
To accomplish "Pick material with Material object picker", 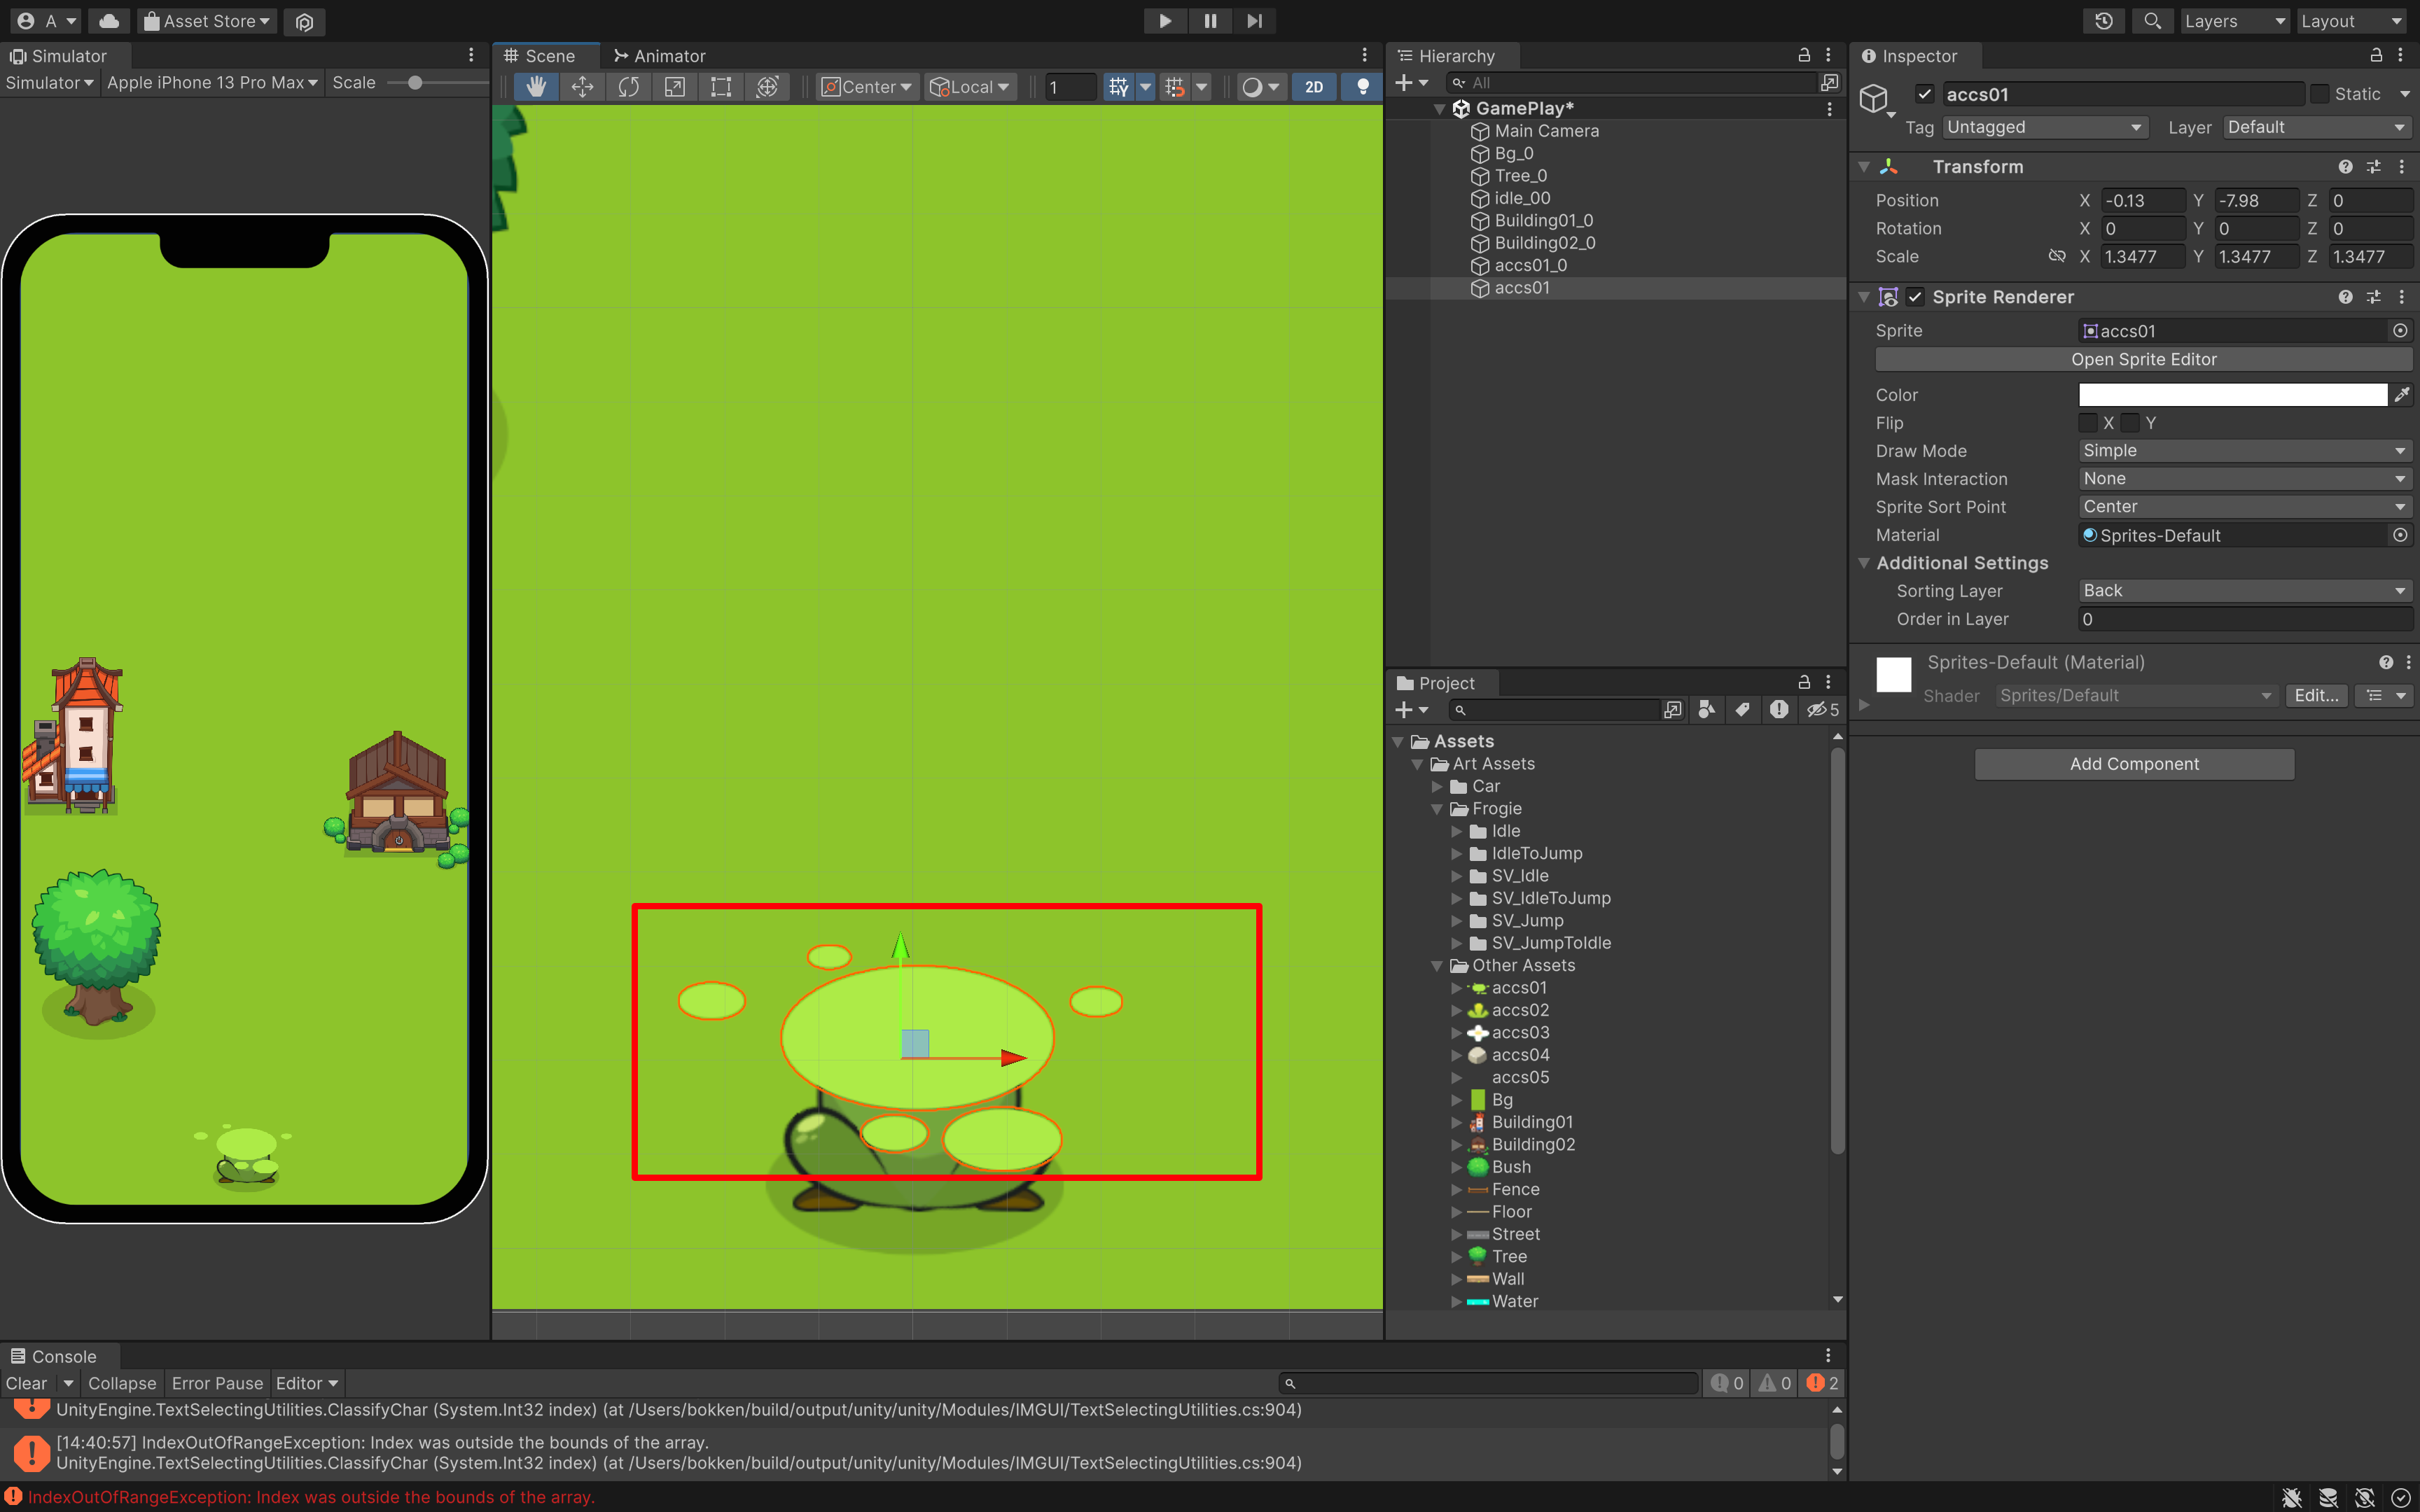I will 2400,535.
